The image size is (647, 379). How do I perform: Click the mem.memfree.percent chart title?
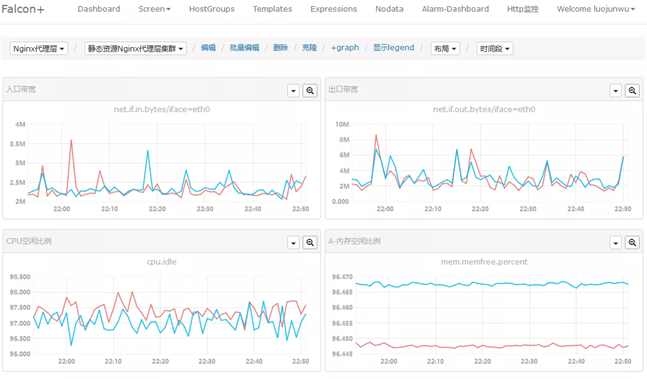(x=484, y=262)
